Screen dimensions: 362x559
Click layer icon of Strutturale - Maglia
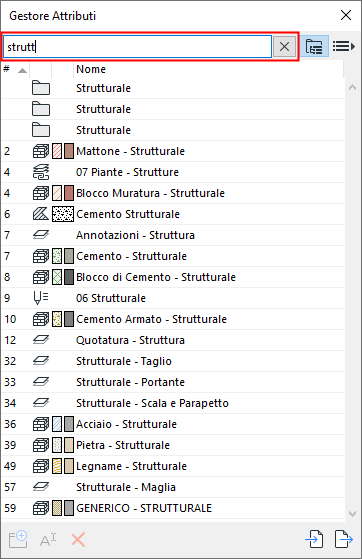[x=41, y=487]
